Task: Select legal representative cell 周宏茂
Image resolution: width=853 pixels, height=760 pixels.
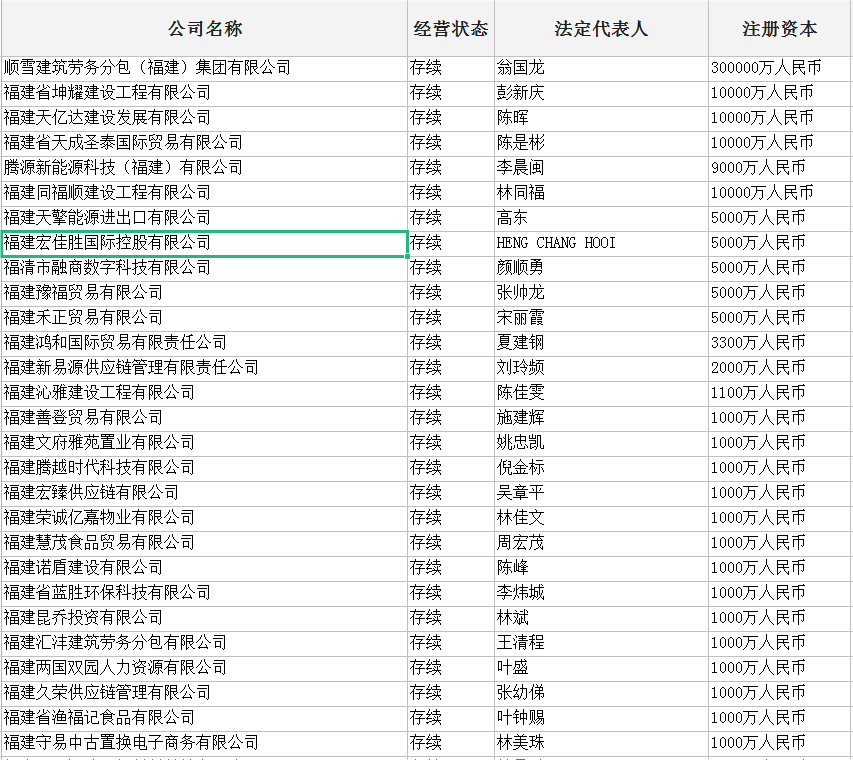Action: pyautogui.click(x=601, y=543)
